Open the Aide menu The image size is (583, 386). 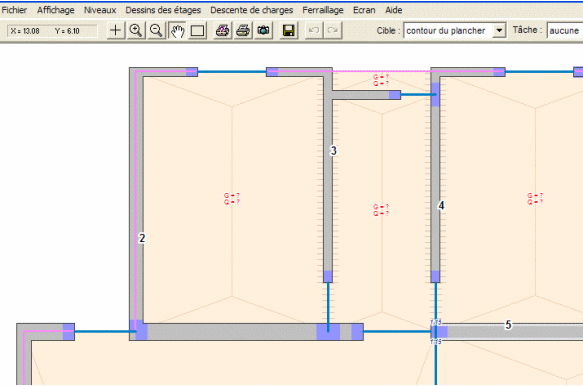tap(394, 10)
